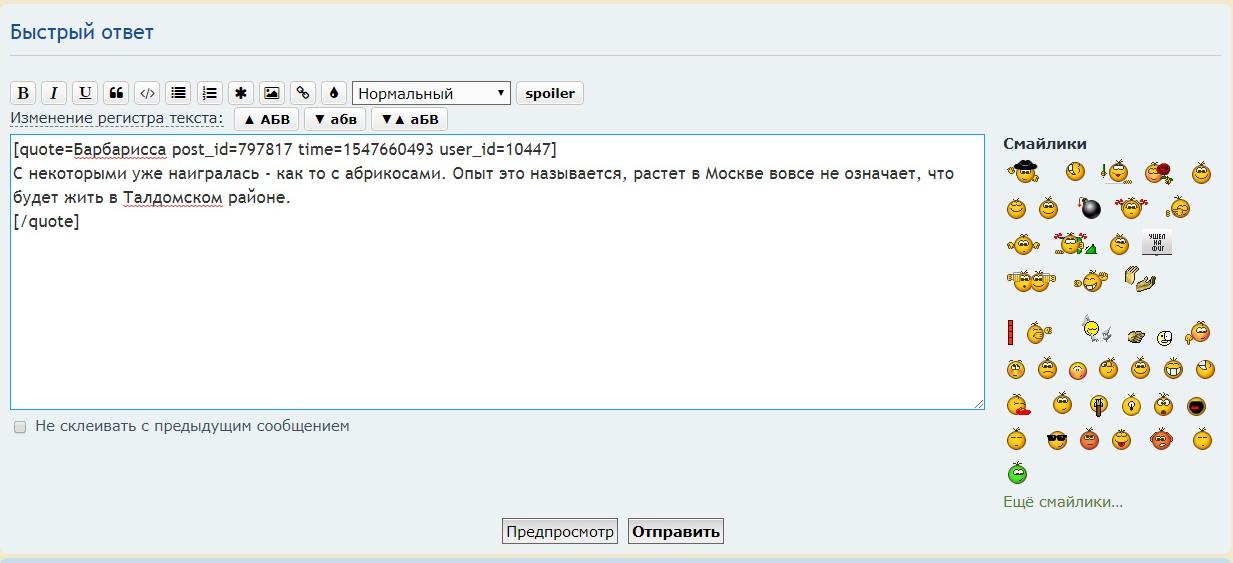
Task: Insert a URL link tag
Action: pyautogui.click(x=302, y=93)
